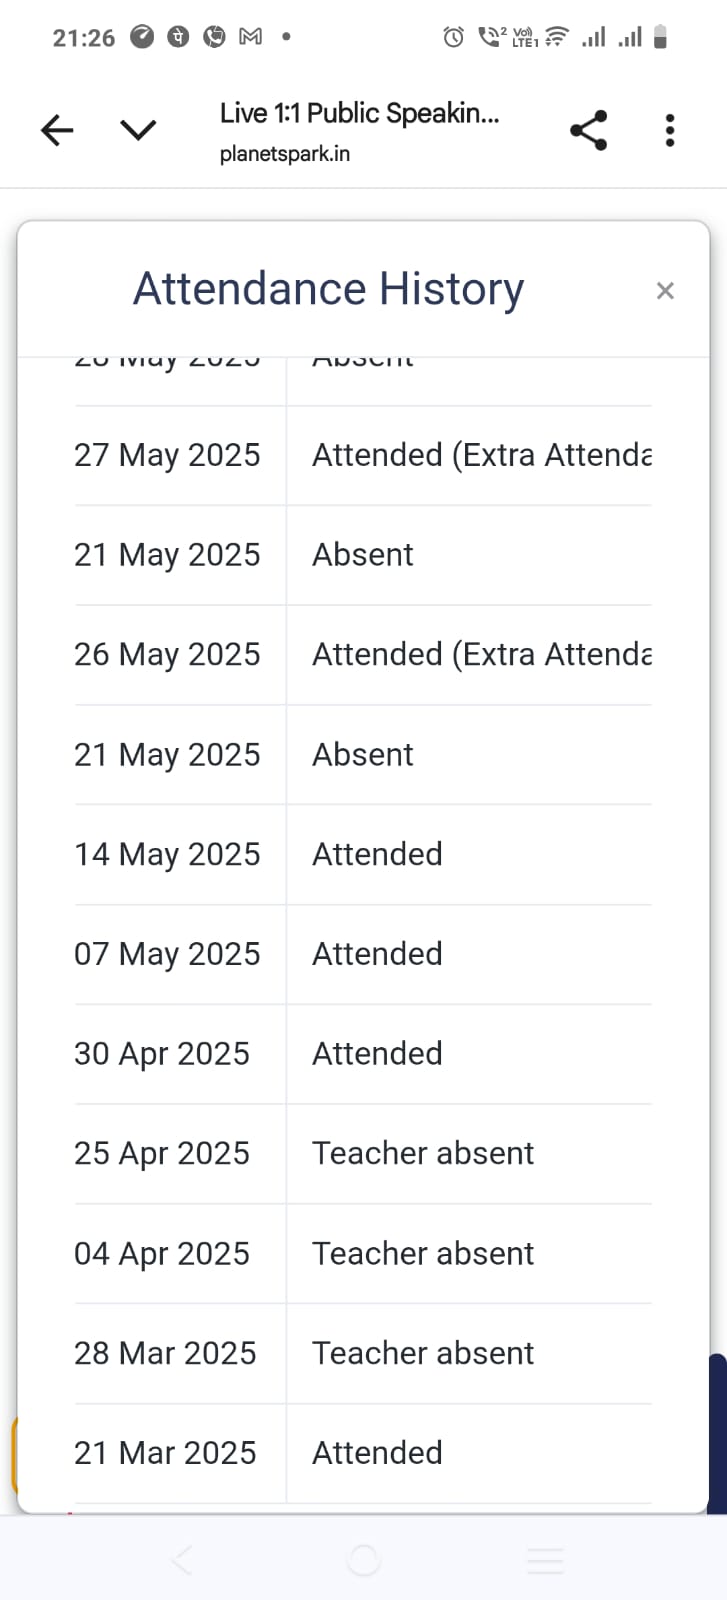The height and width of the screenshot is (1600, 727).
Task: Tap the Attendance History heading
Action: point(329,289)
